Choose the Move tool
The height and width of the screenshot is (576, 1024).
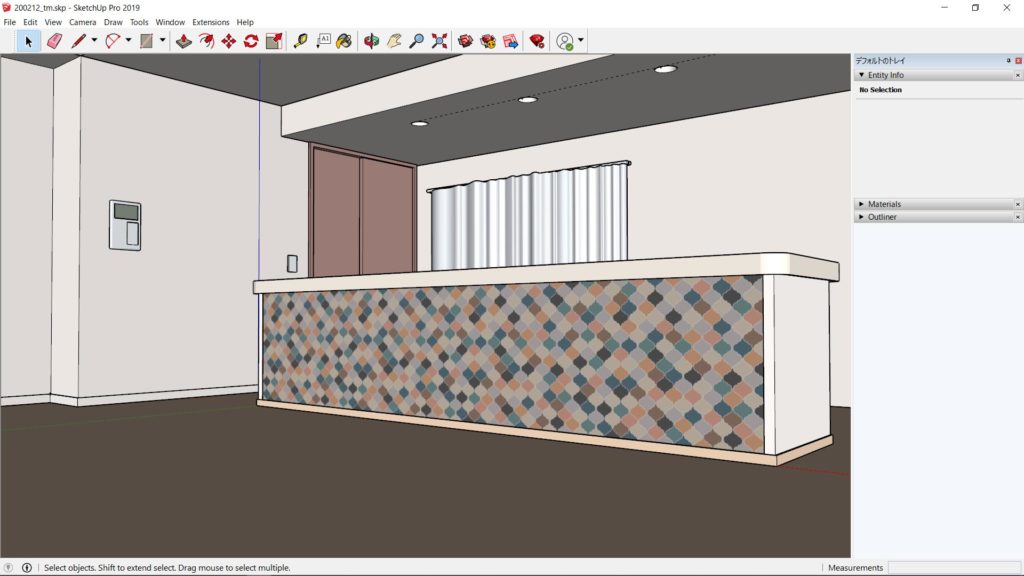click(x=228, y=41)
